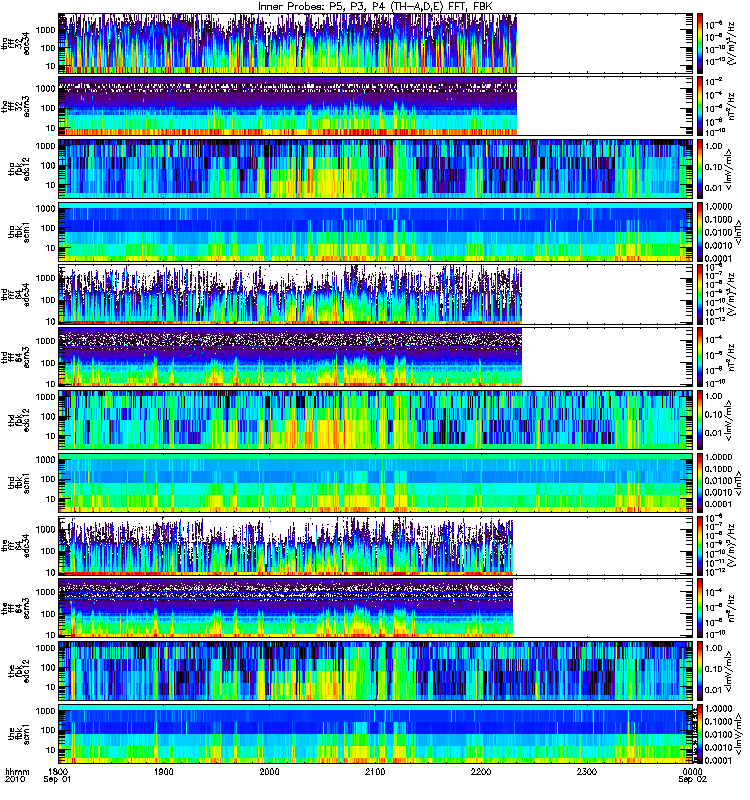This screenshot has height=800, width=750.
Task: Click the 2100 time axis label
Action: click(x=375, y=772)
